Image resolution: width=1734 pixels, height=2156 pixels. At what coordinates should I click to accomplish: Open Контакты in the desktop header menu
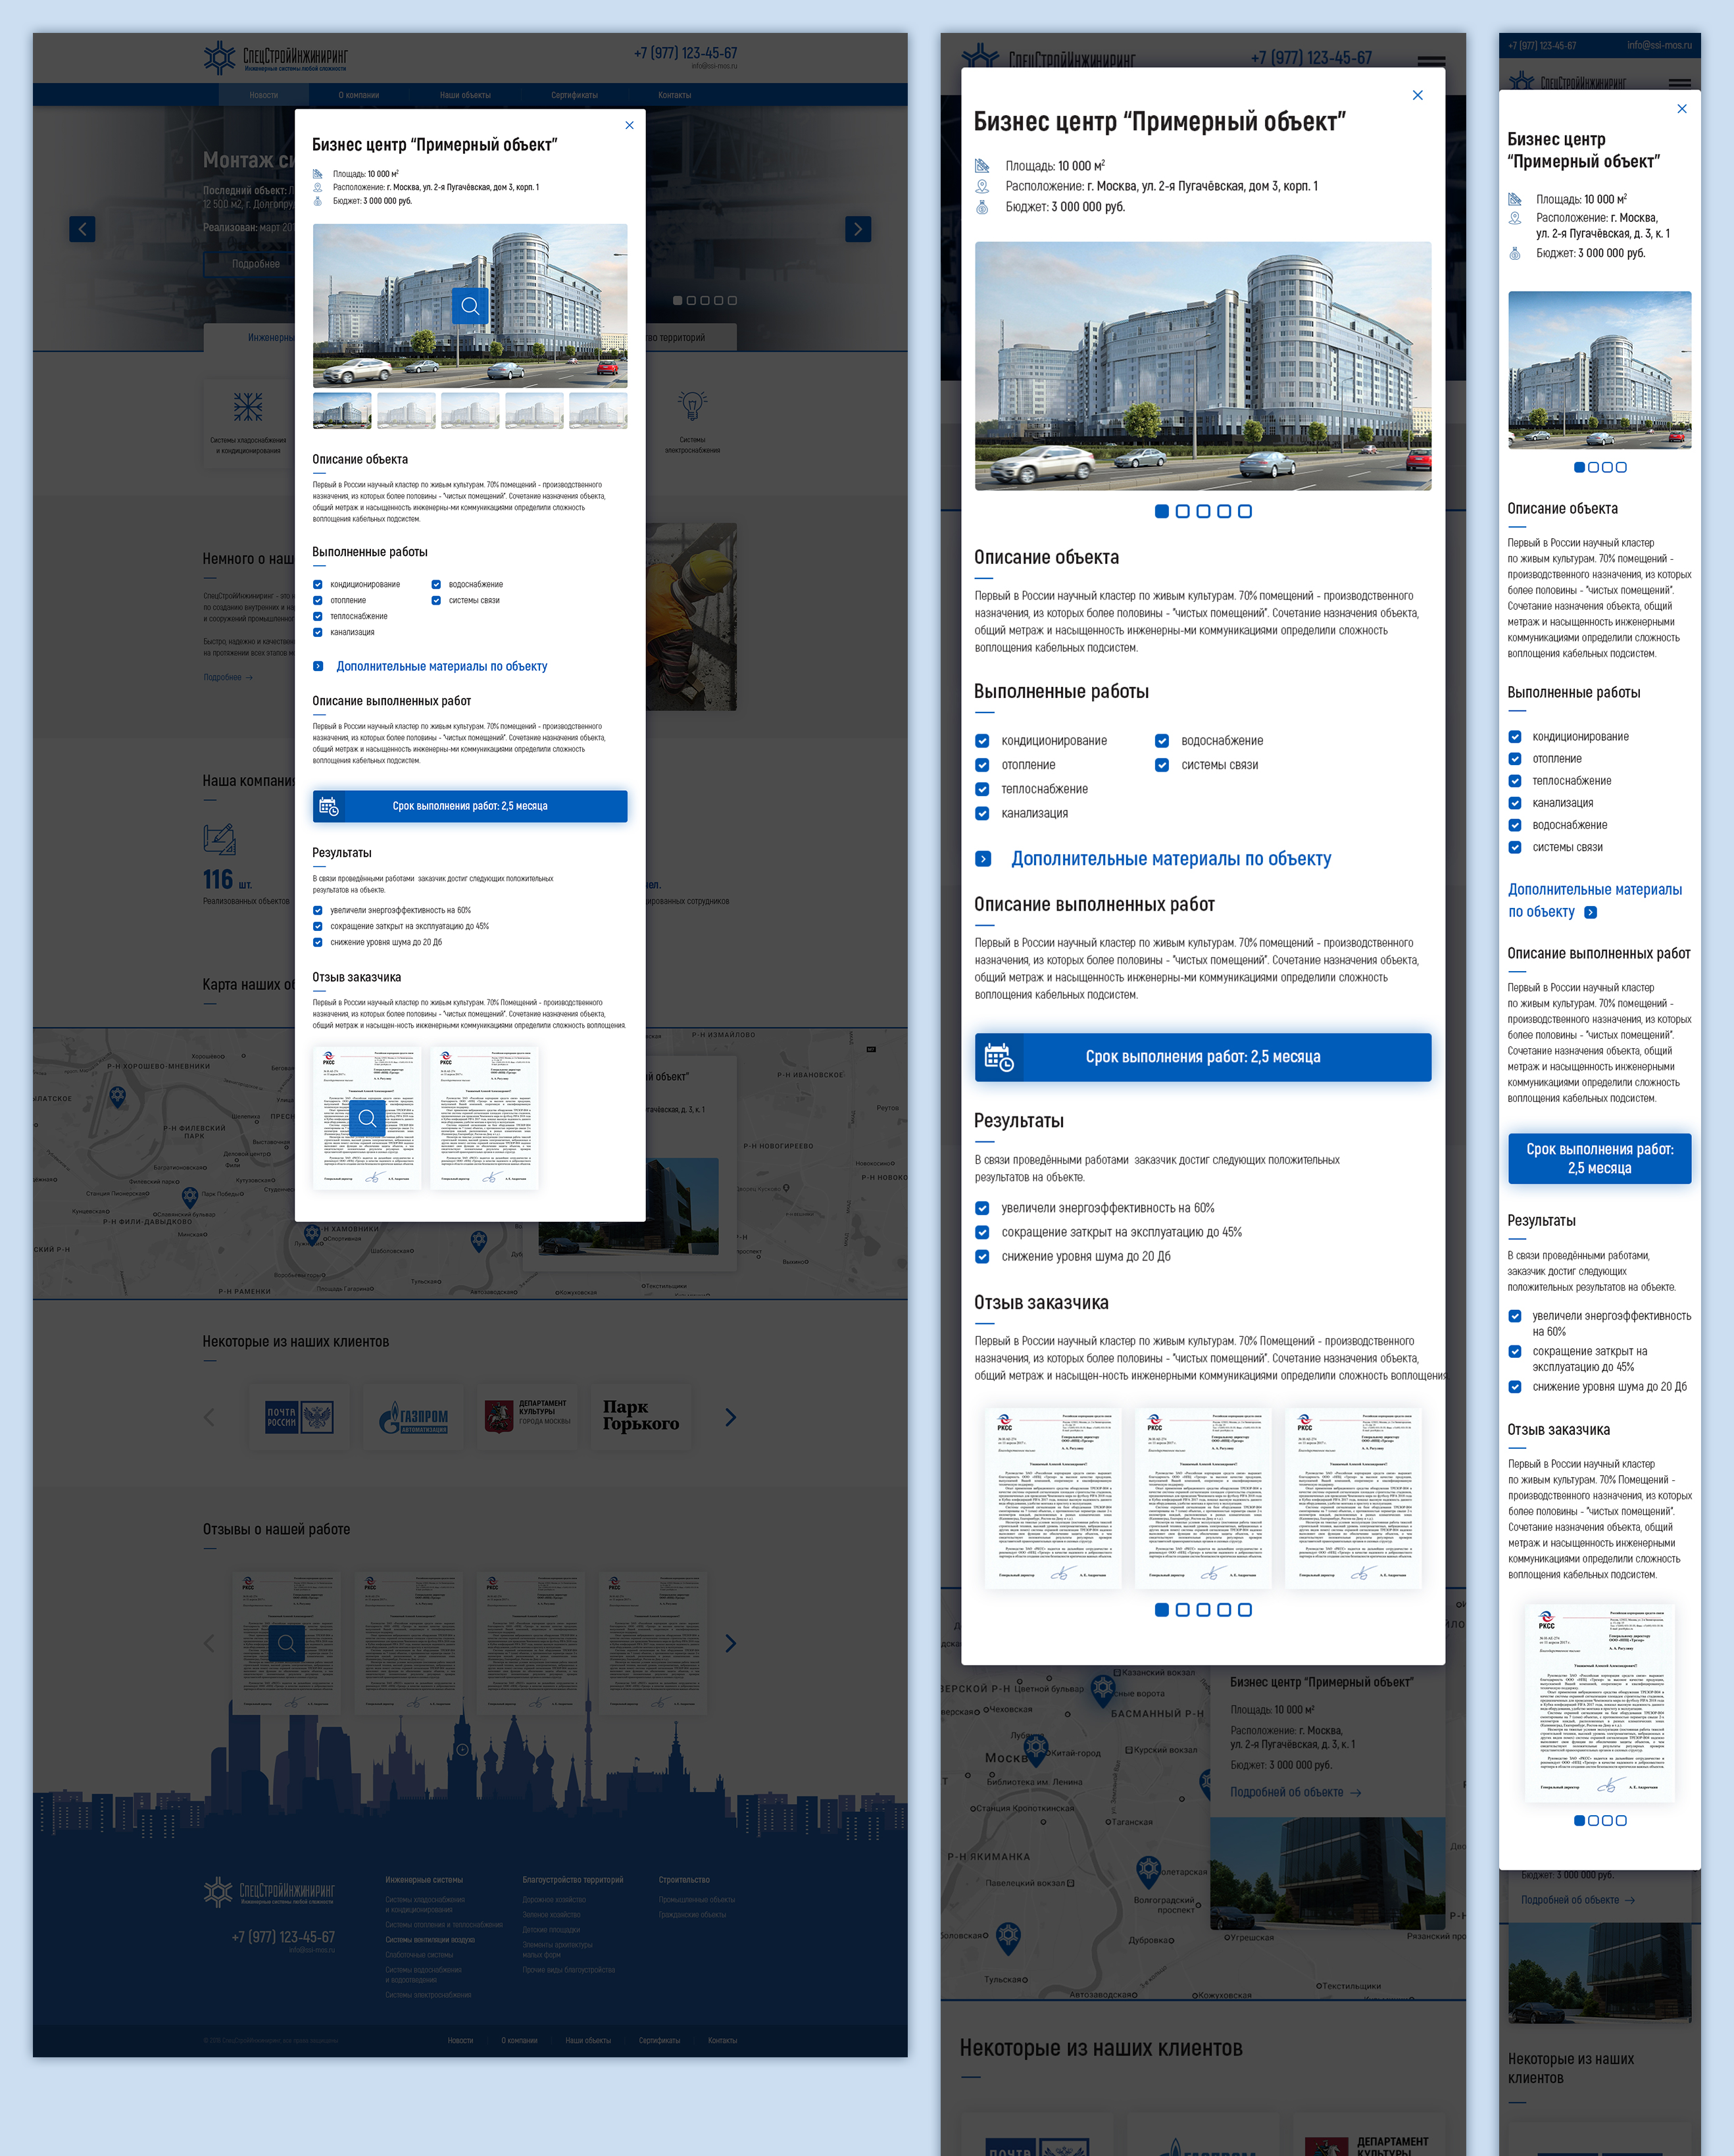pyautogui.click(x=674, y=95)
